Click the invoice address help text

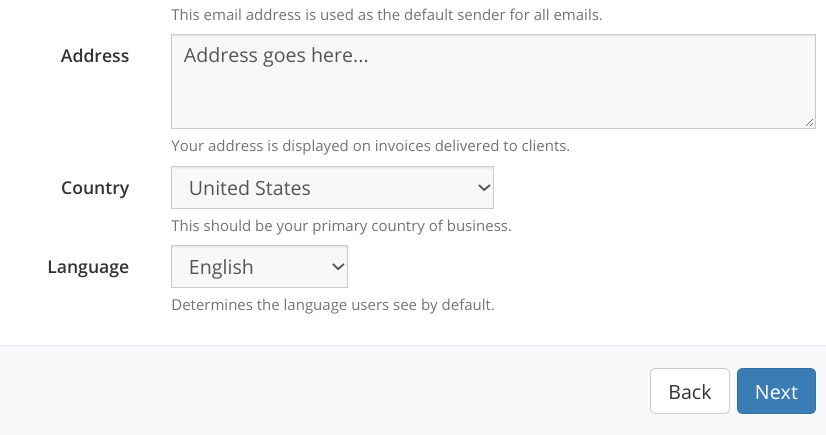tap(370, 146)
